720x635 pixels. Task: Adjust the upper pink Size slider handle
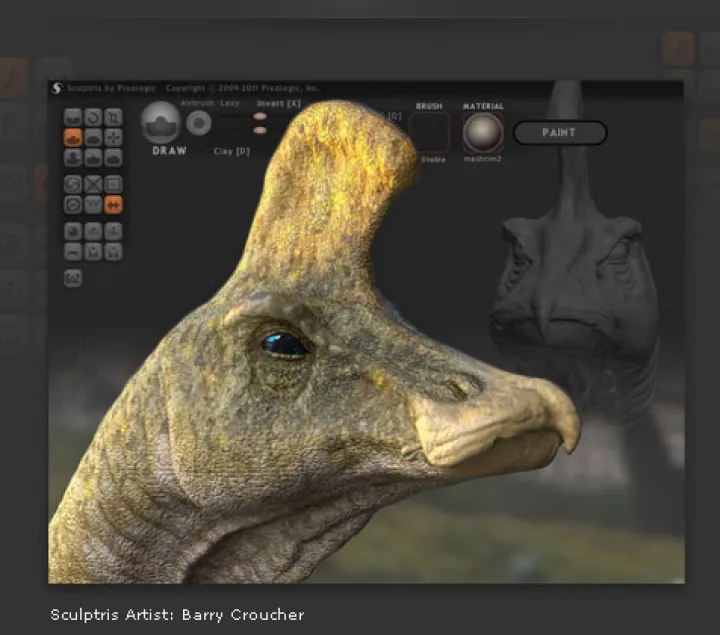[x=260, y=117]
